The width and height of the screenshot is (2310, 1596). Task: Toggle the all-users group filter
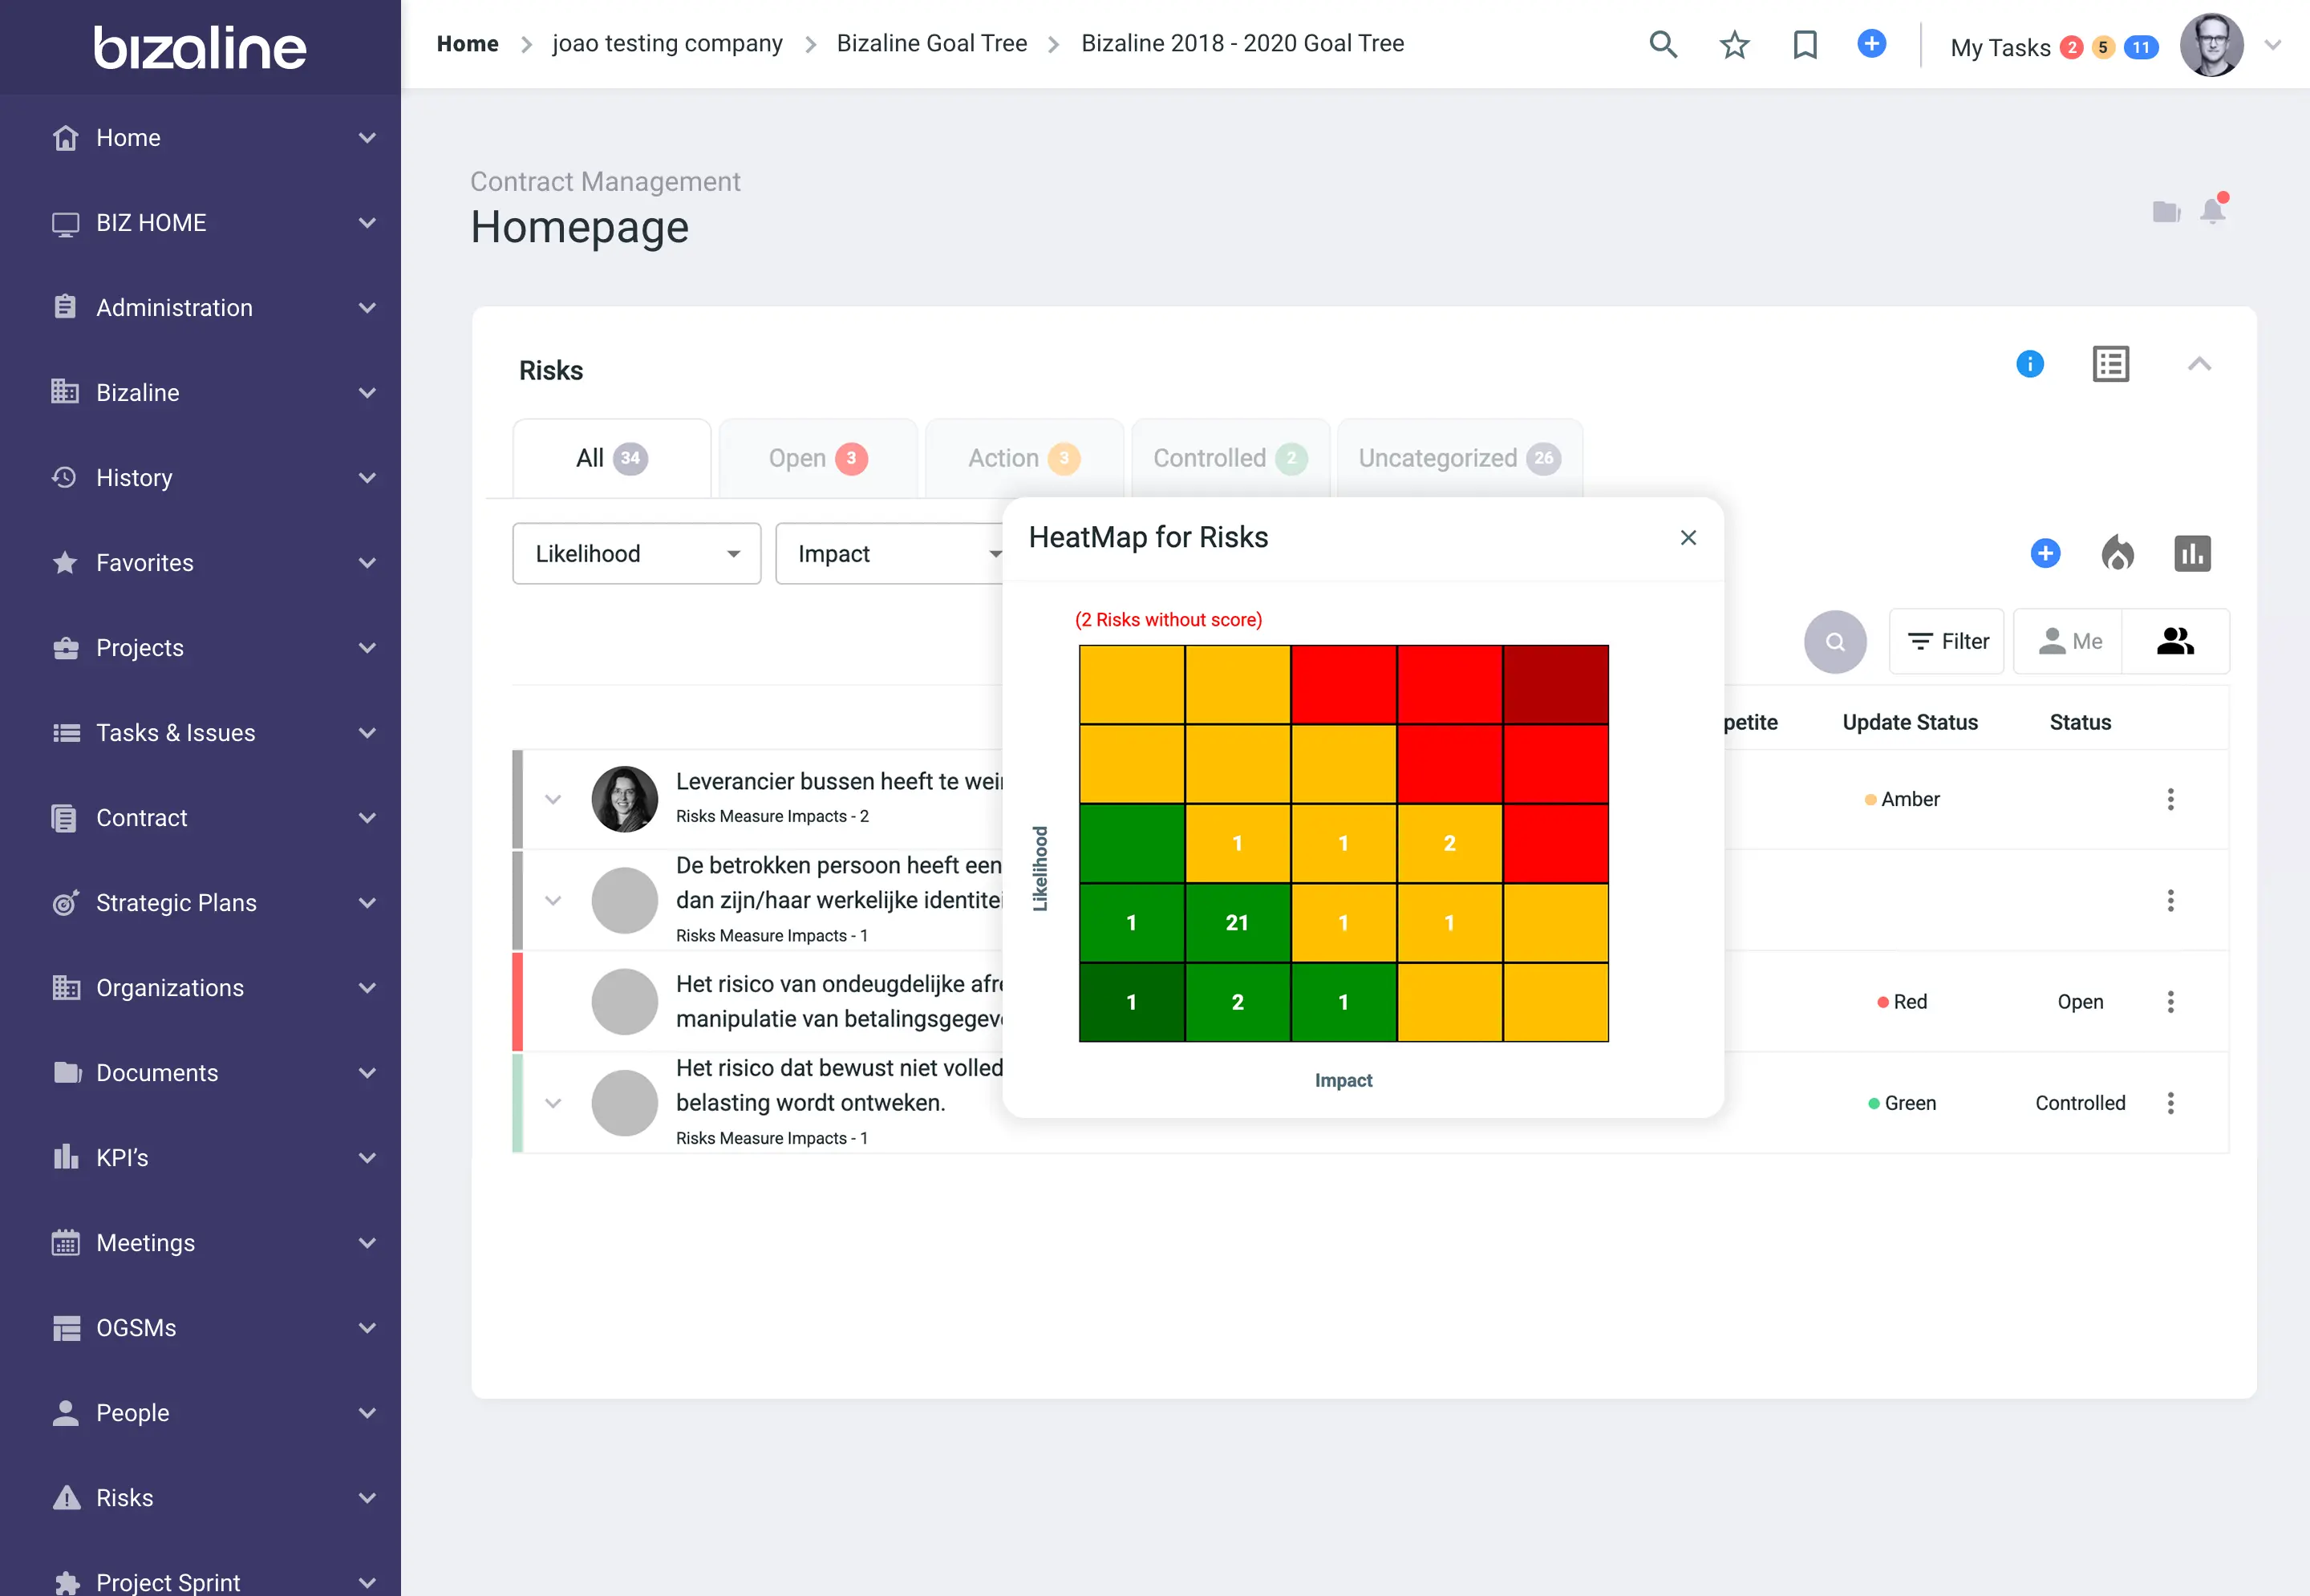[2175, 642]
